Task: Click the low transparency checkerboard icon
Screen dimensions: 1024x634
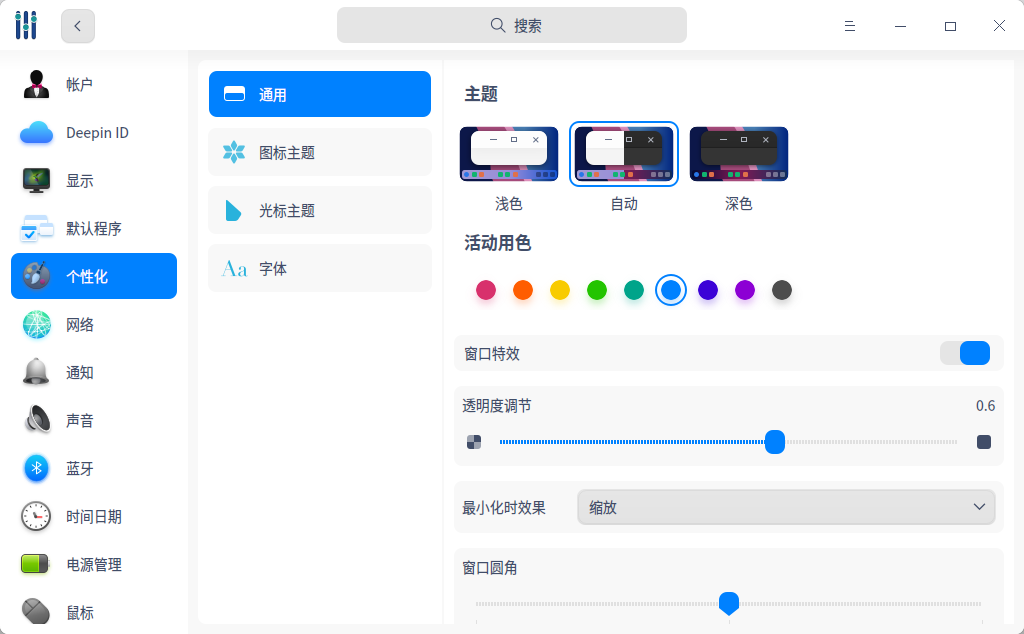Action: tap(474, 442)
